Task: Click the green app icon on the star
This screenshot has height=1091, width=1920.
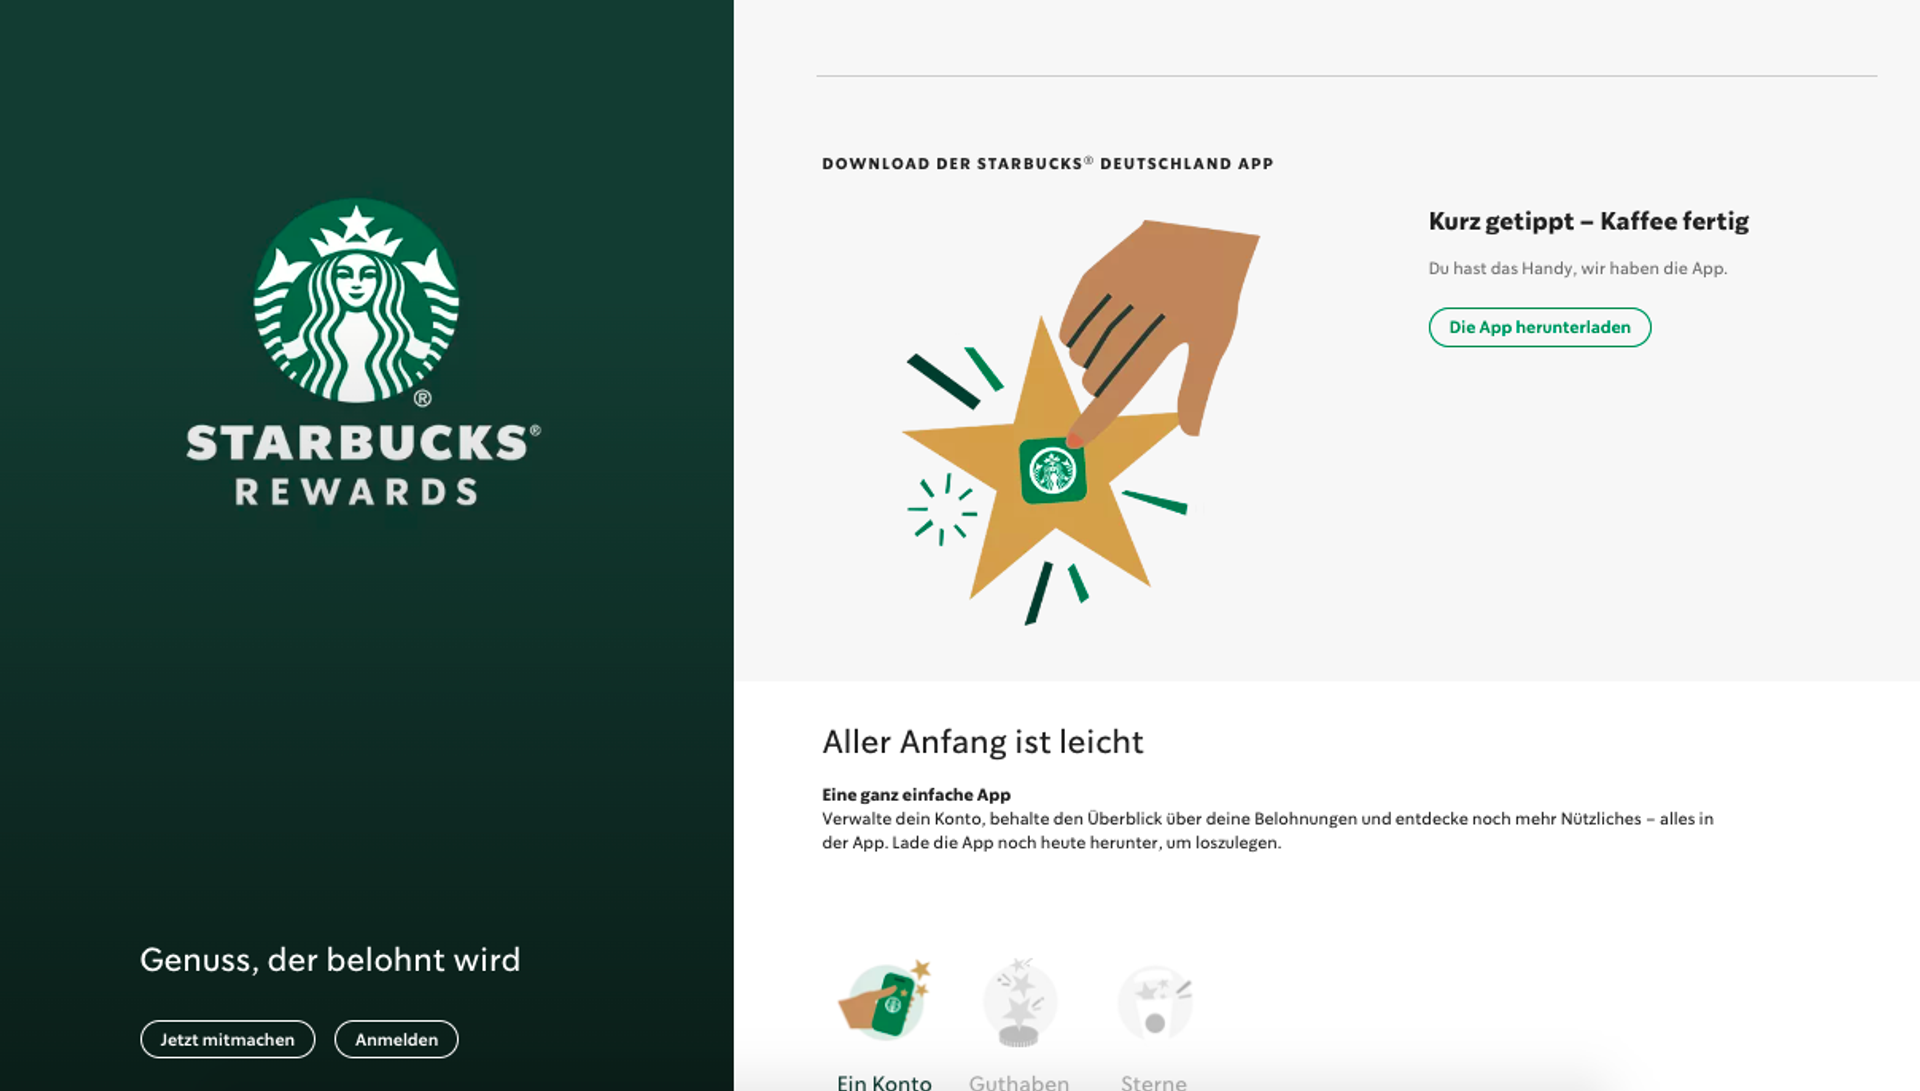Action: pyautogui.click(x=1053, y=471)
